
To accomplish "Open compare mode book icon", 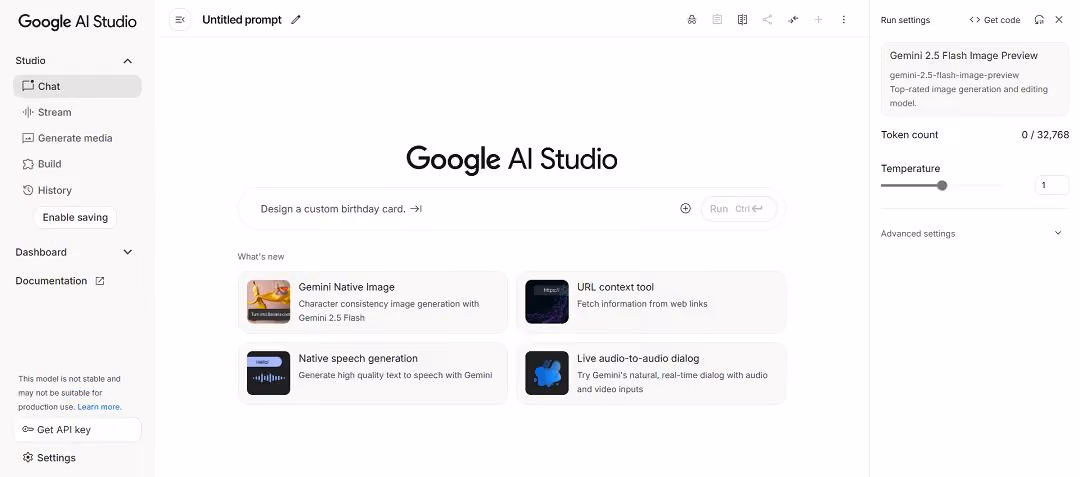I will (742, 20).
